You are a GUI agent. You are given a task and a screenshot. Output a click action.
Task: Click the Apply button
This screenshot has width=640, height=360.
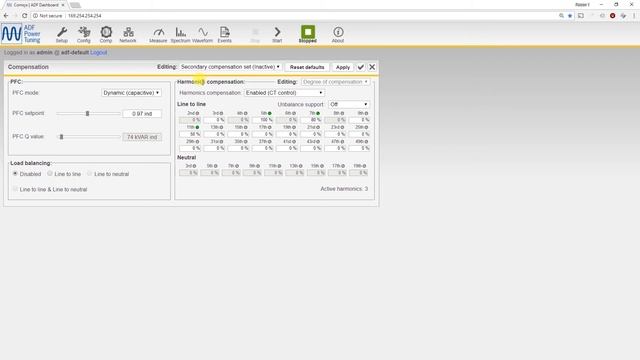pos(343,67)
